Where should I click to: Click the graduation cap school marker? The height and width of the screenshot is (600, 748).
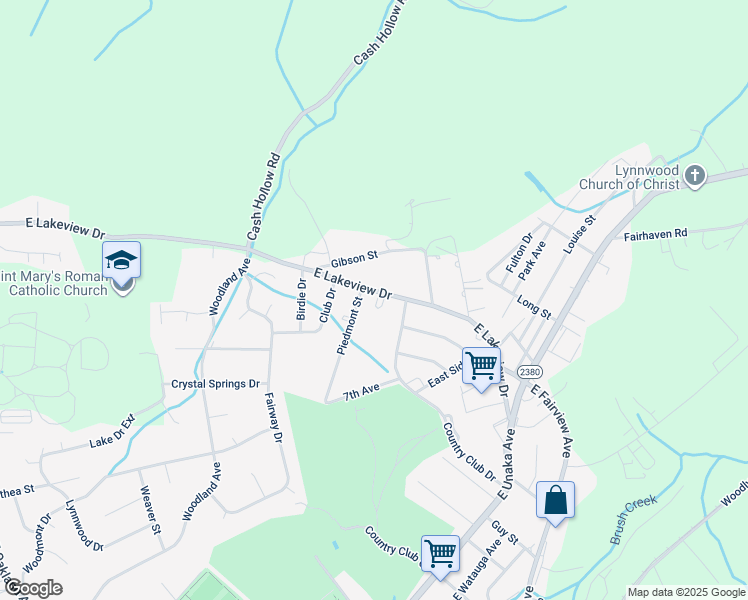click(x=122, y=260)
